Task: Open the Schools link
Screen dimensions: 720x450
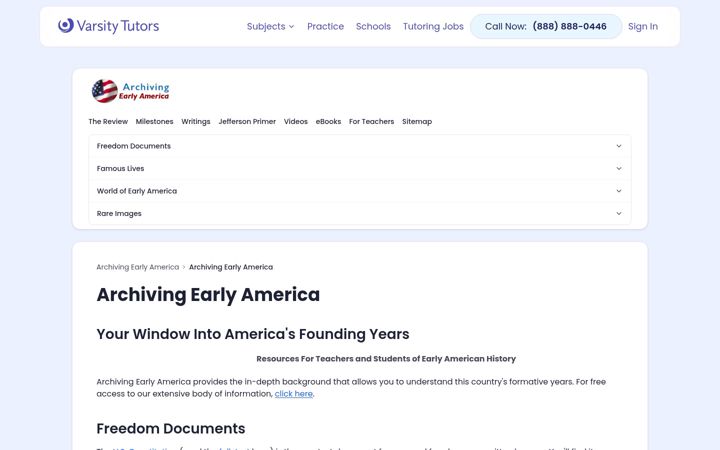Action: click(x=373, y=27)
